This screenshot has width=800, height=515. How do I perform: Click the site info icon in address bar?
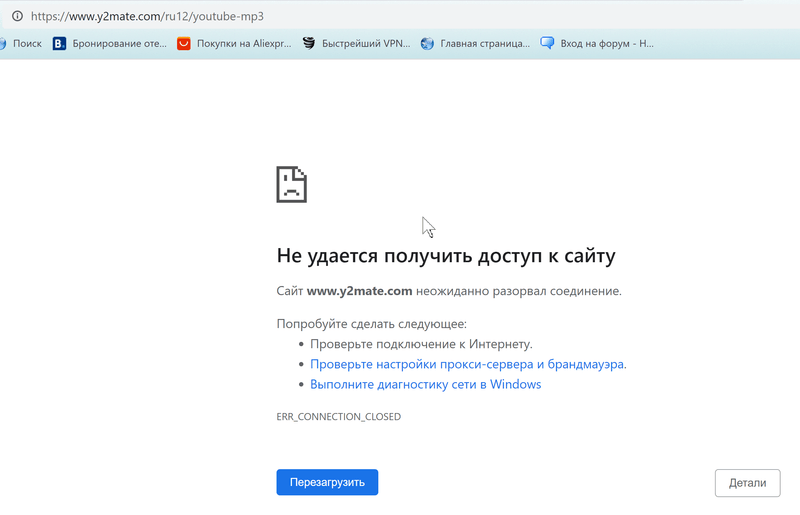point(17,16)
